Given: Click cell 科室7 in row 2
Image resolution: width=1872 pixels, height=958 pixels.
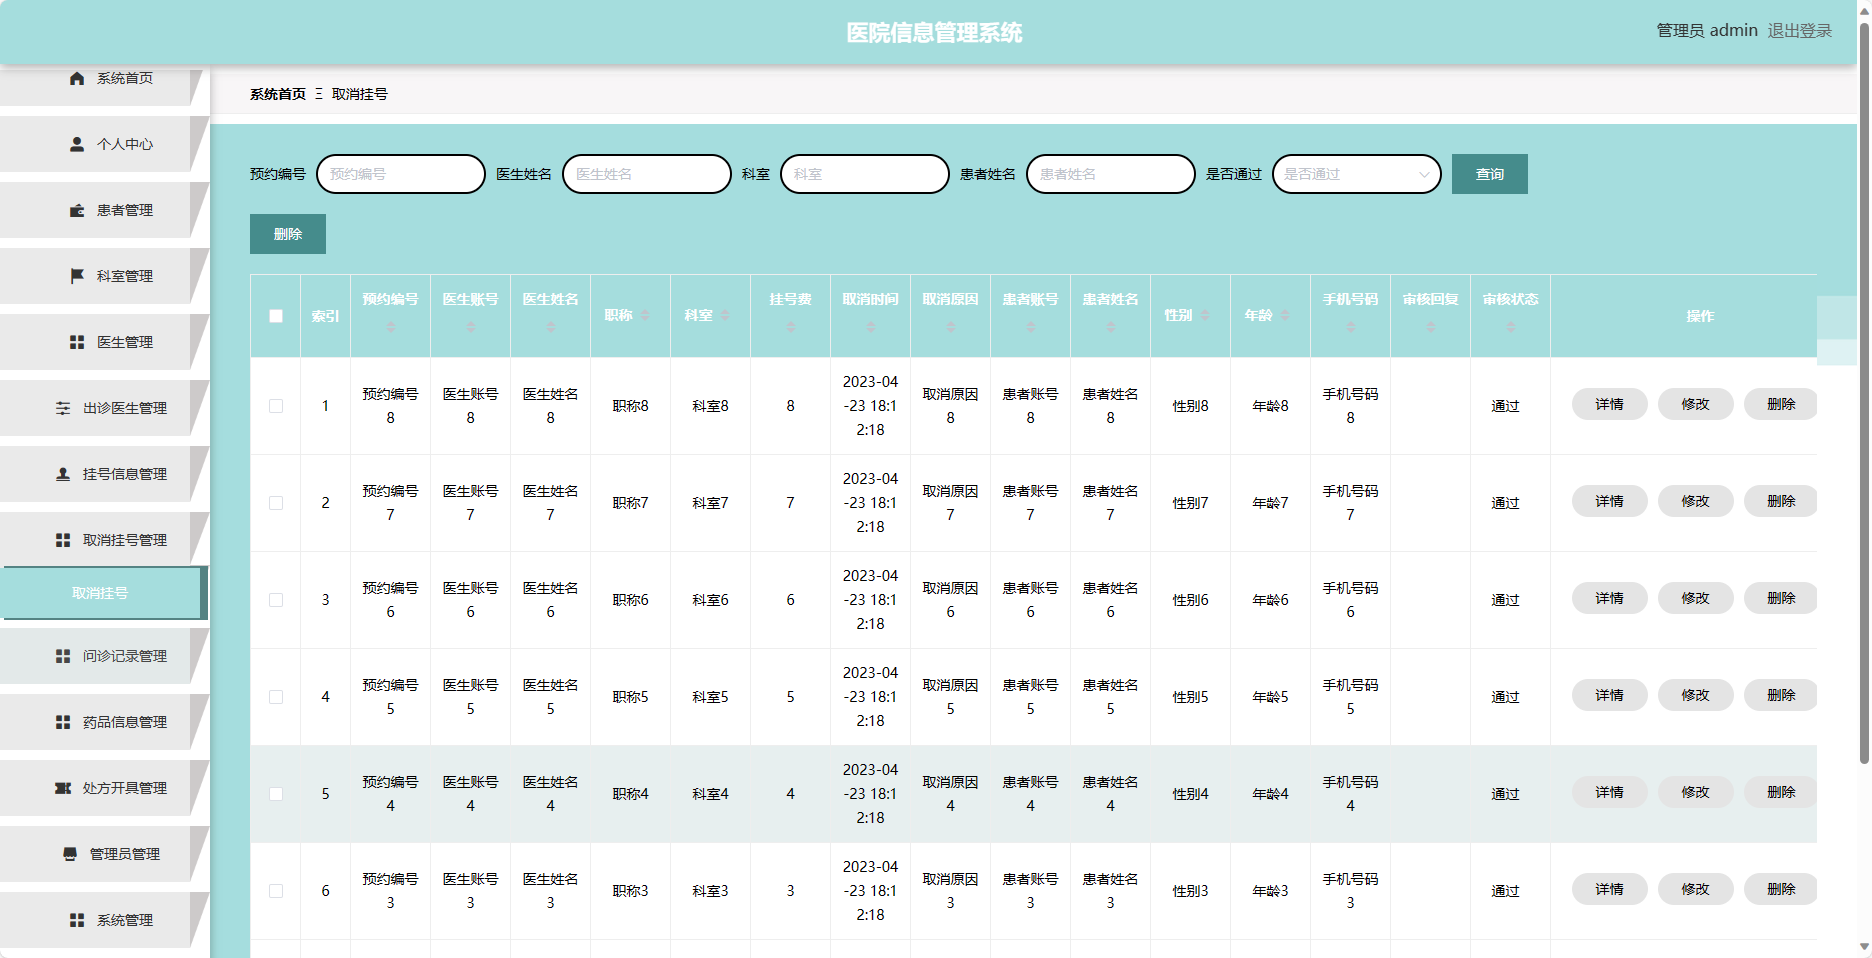Looking at the screenshot, I should click(x=711, y=503).
